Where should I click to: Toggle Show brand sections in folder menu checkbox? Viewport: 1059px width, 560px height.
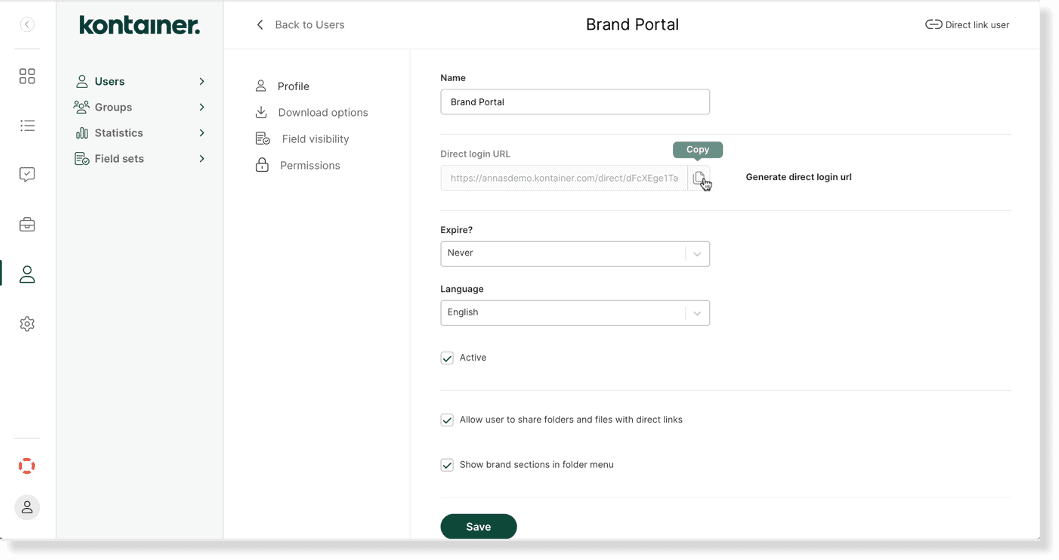[447, 465]
